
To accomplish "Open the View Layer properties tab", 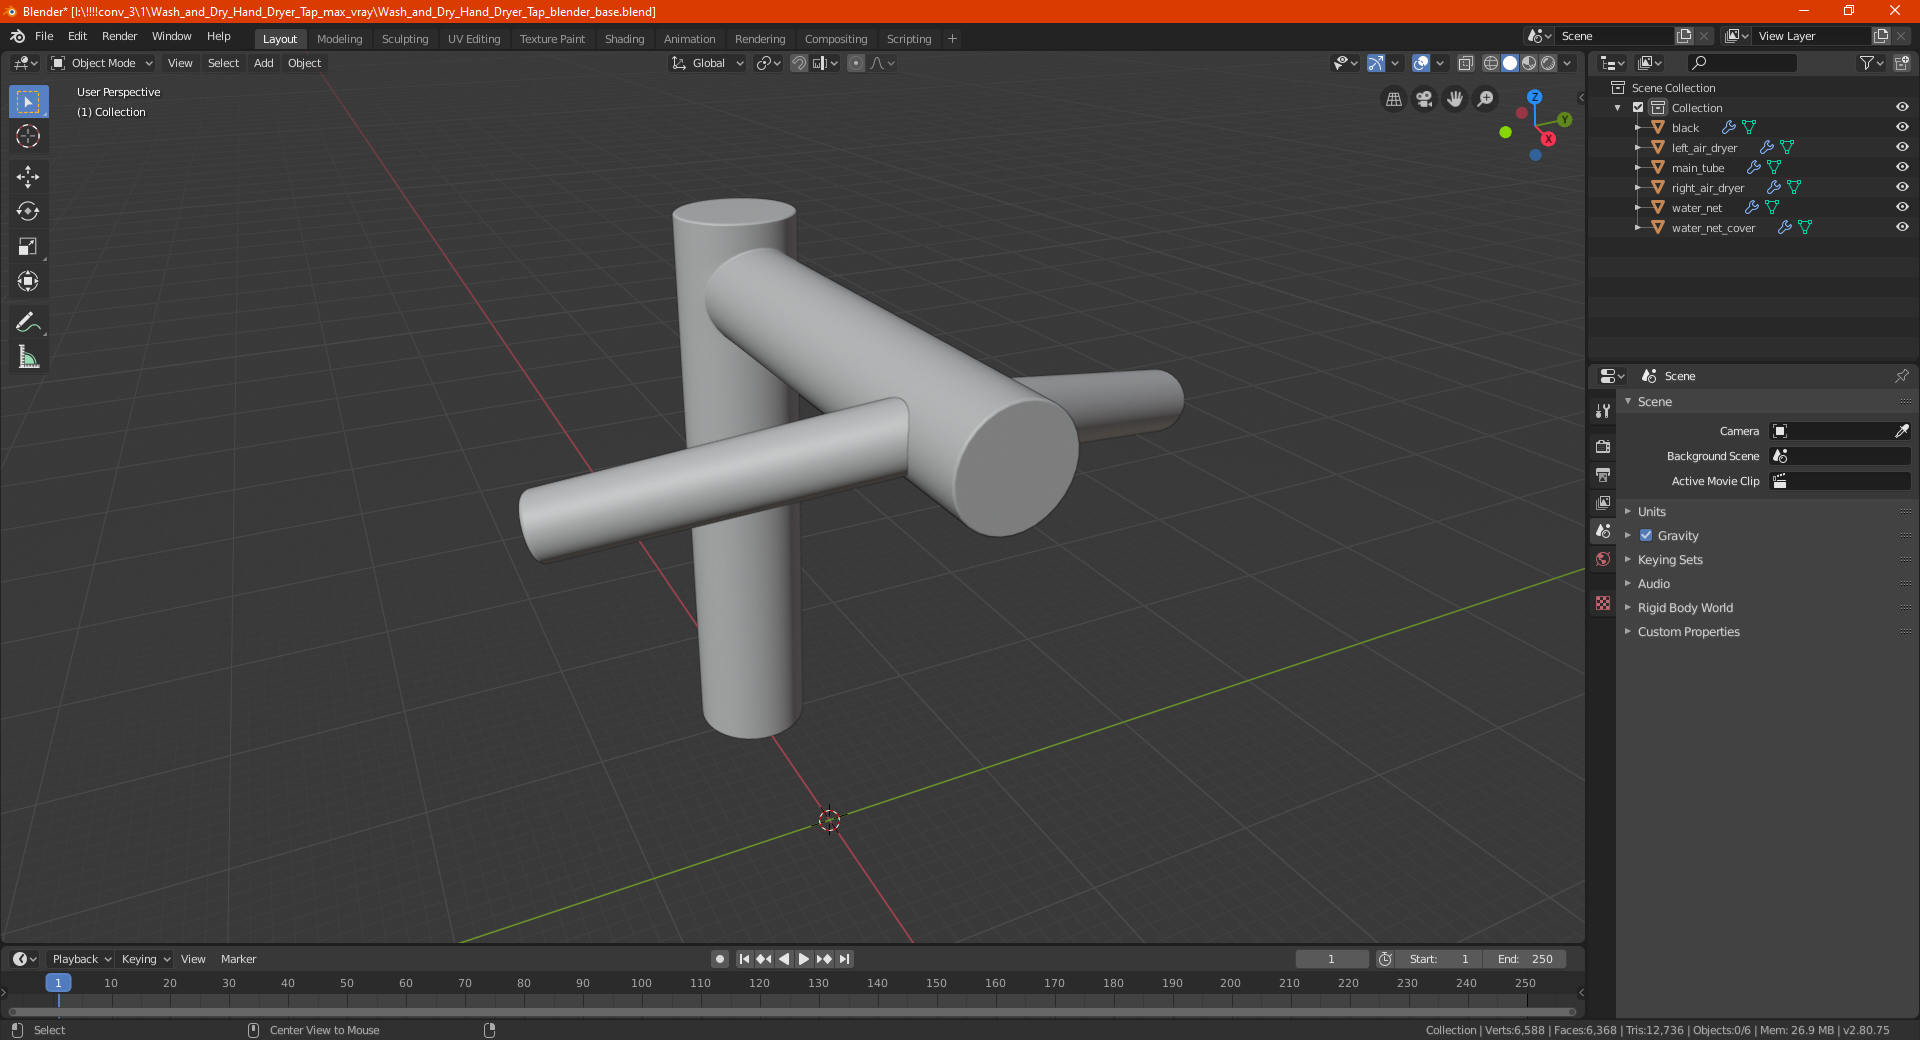I will click(x=1603, y=502).
